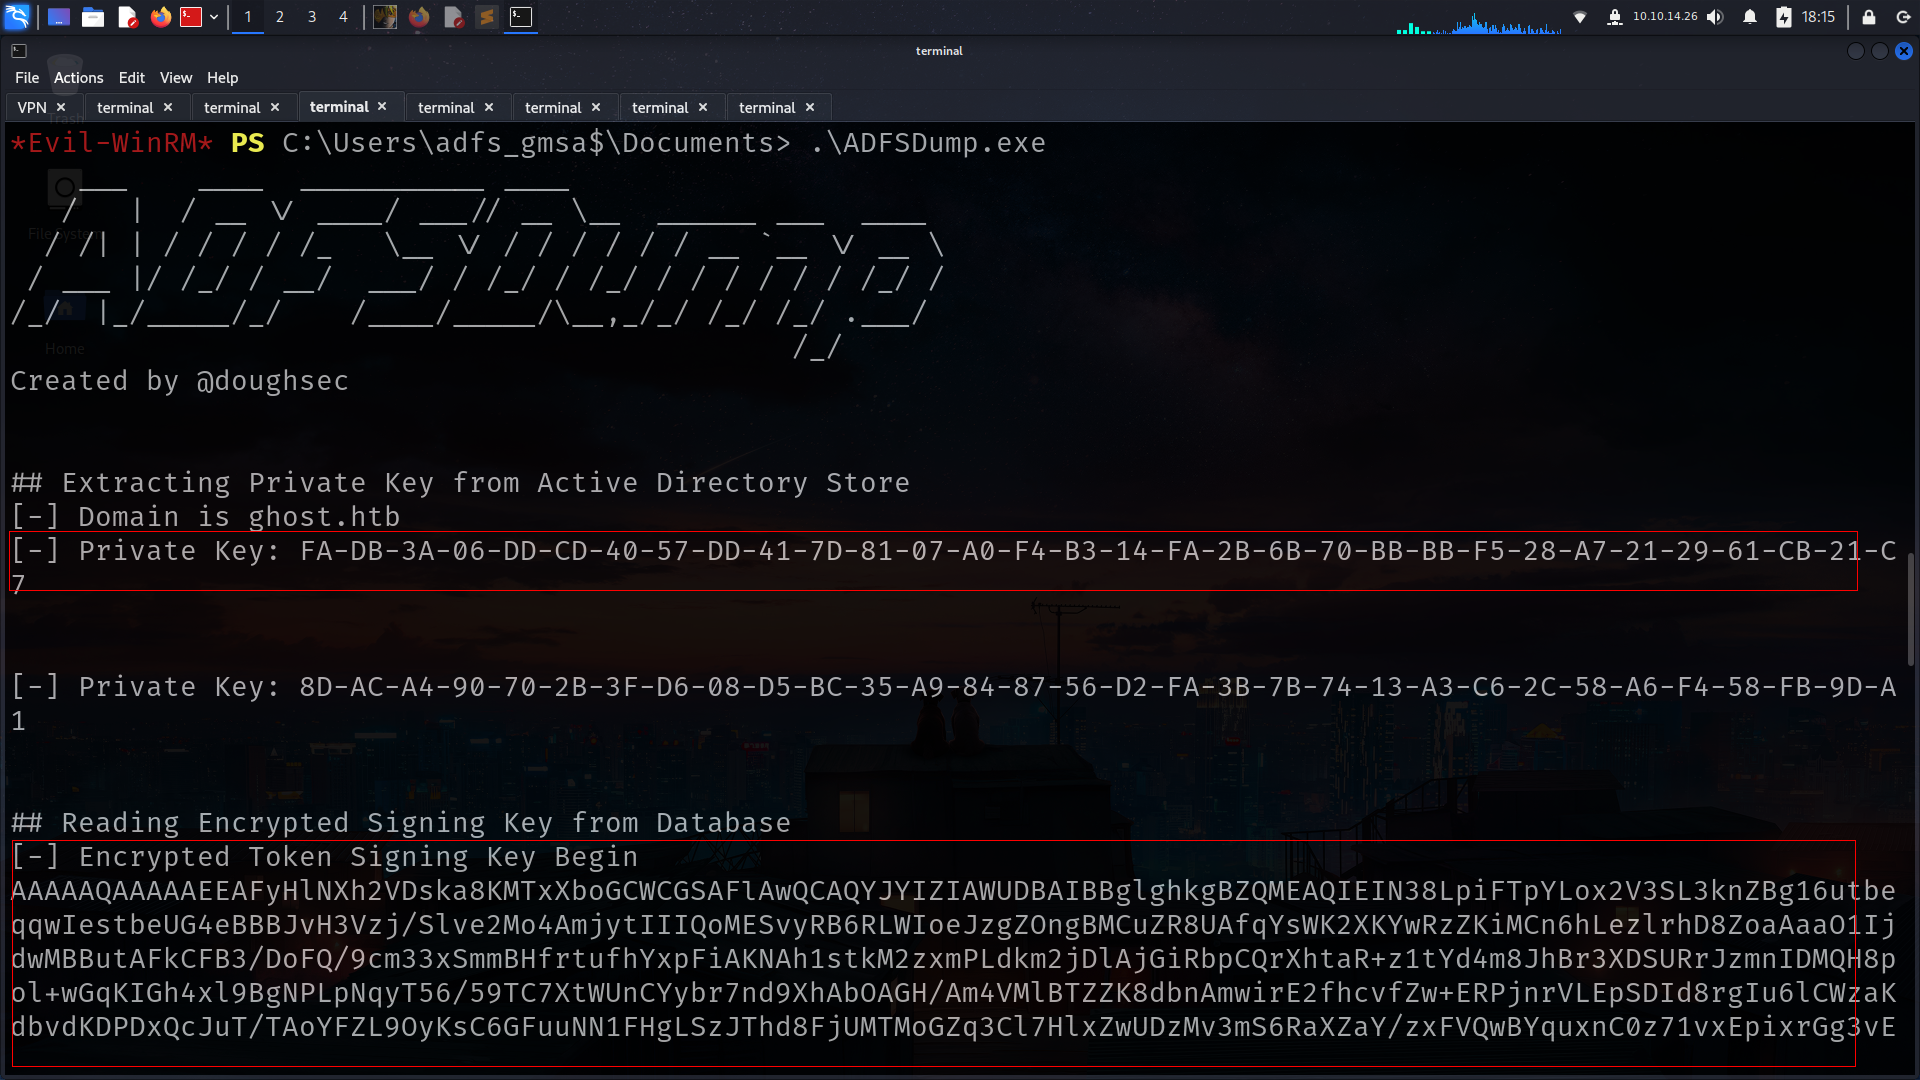The image size is (1920, 1080).
Task: Close the sixth tab
Action: (x=596, y=107)
